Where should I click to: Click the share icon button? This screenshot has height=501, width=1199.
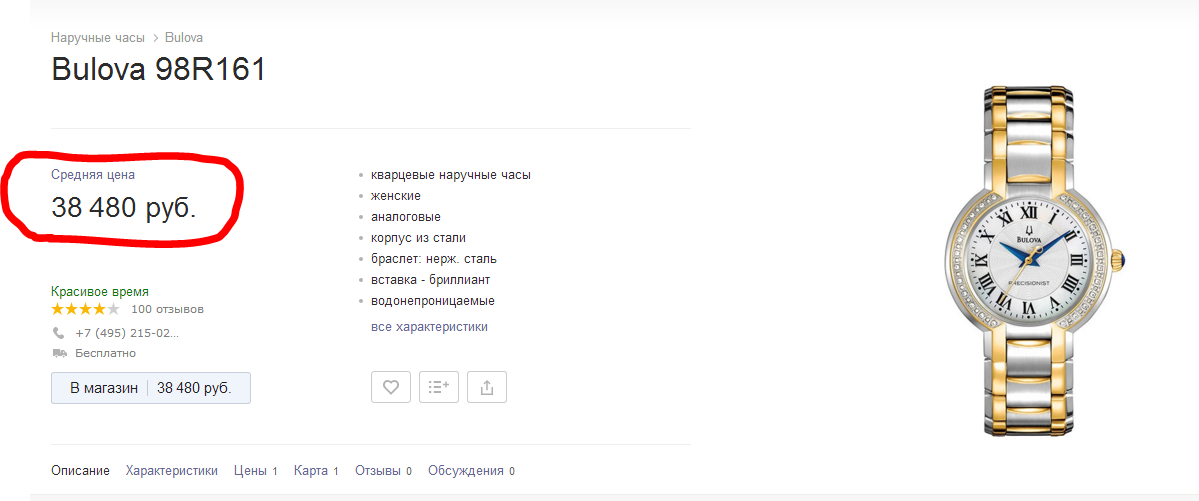(487, 387)
